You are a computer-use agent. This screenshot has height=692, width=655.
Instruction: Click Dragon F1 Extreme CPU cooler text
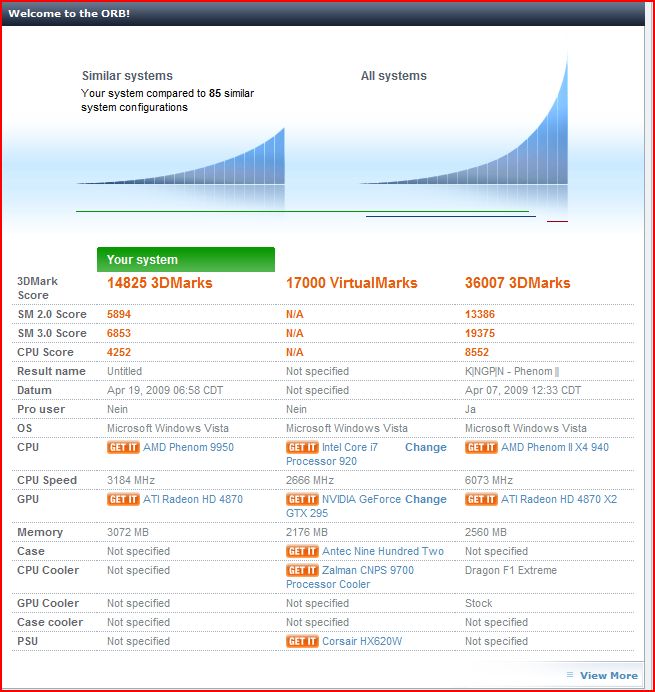click(x=511, y=570)
